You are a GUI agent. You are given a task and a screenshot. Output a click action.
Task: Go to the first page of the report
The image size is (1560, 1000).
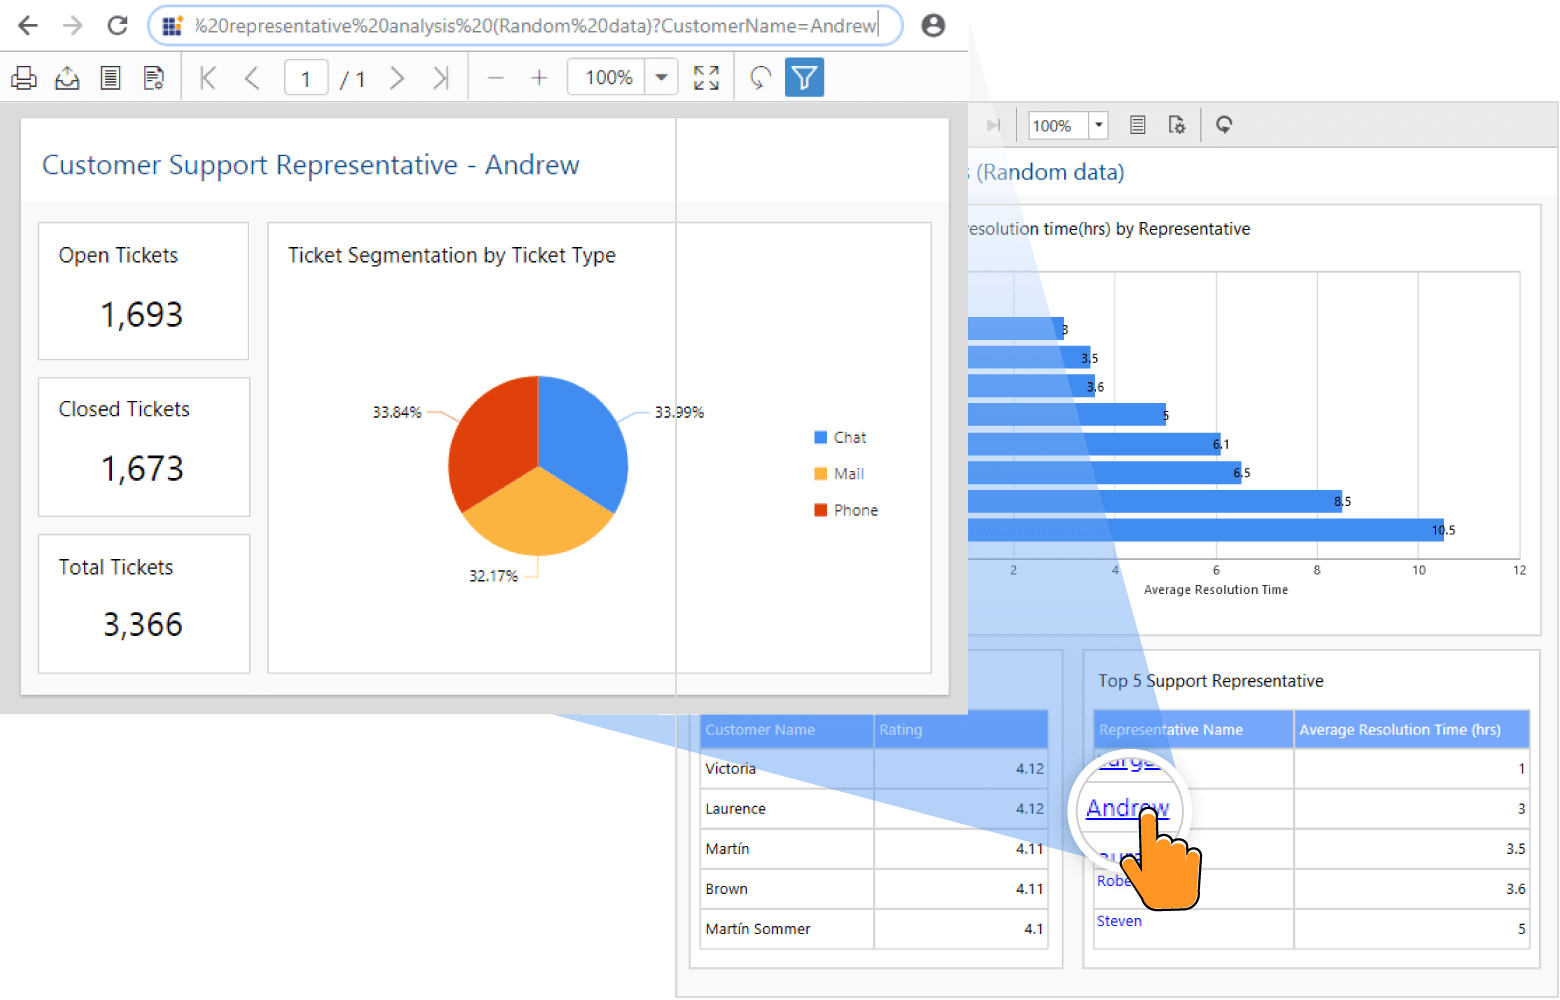(208, 78)
